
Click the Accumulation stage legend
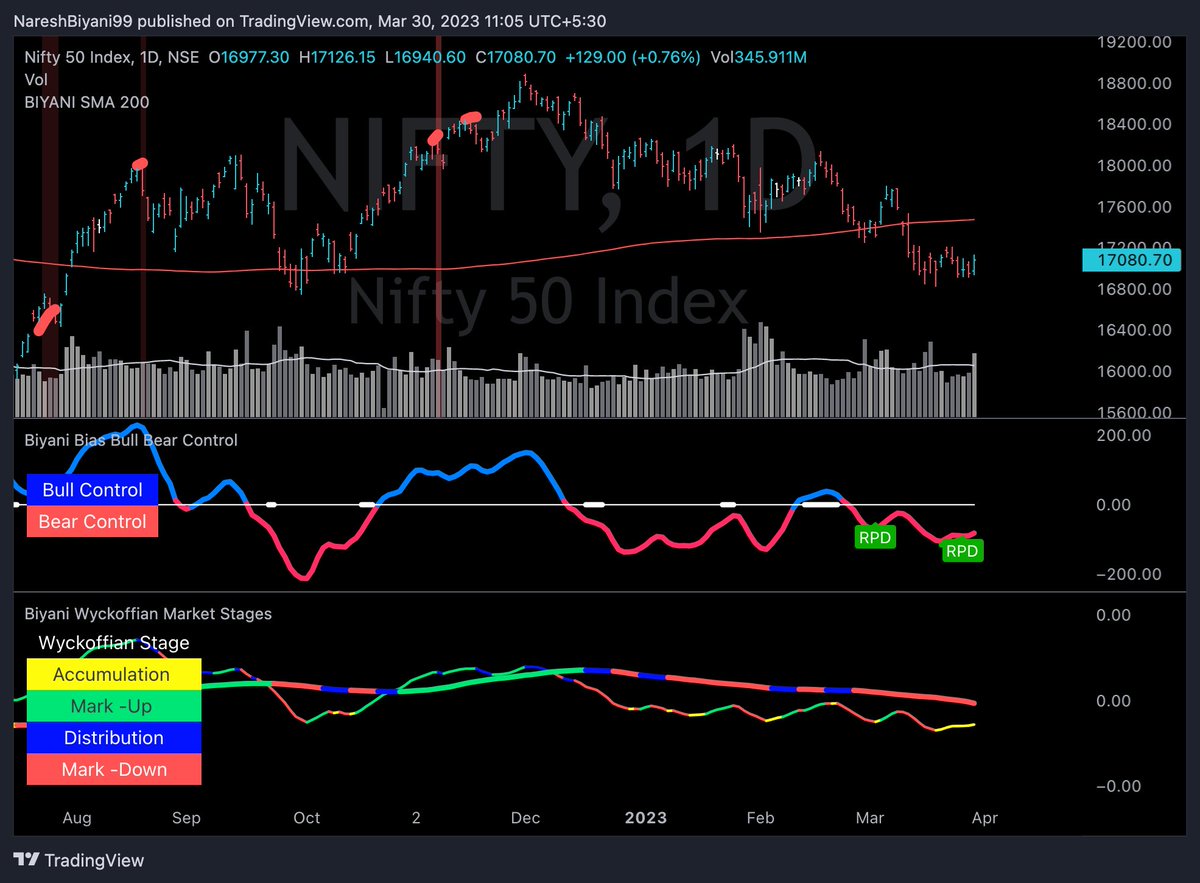tap(112, 674)
